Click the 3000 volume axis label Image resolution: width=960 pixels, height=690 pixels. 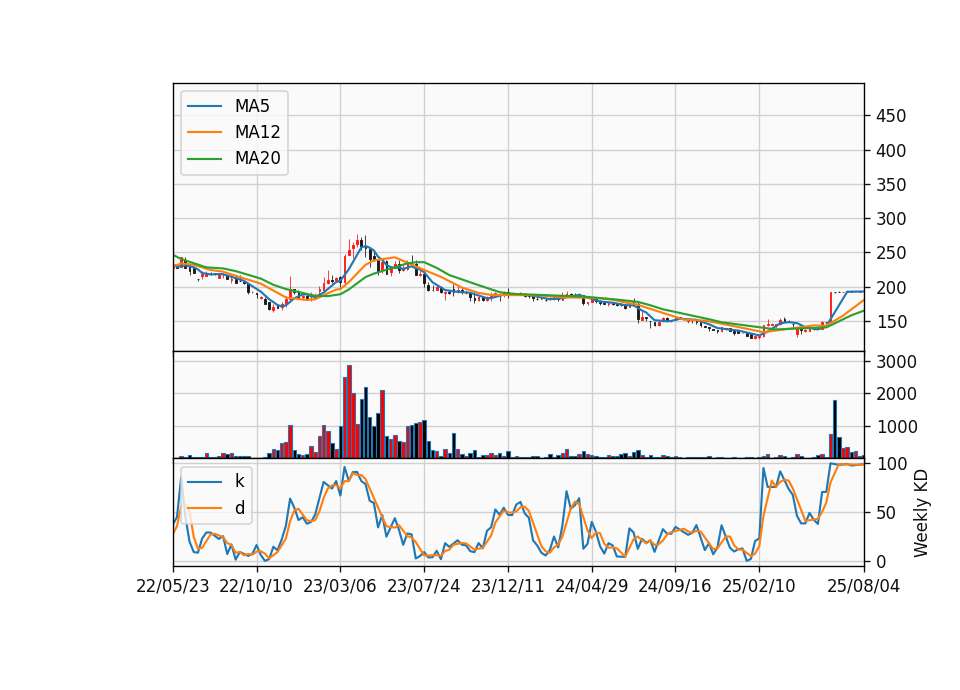click(x=896, y=361)
